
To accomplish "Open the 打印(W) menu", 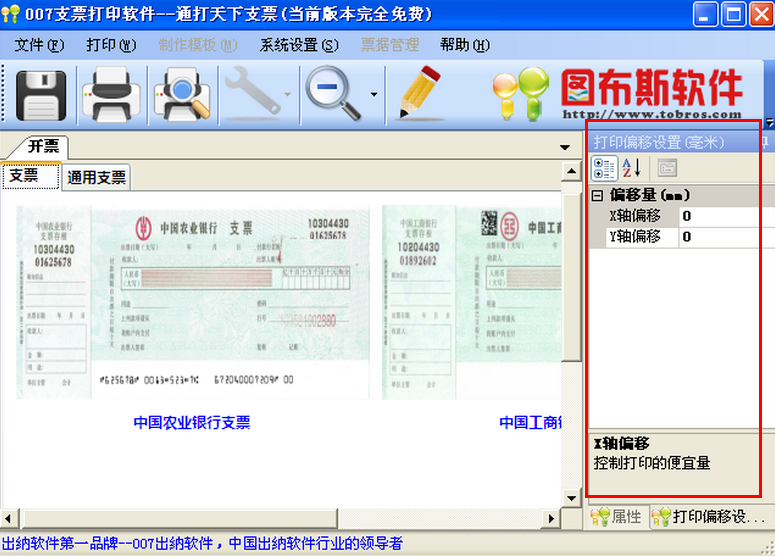I will pyautogui.click(x=111, y=45).
